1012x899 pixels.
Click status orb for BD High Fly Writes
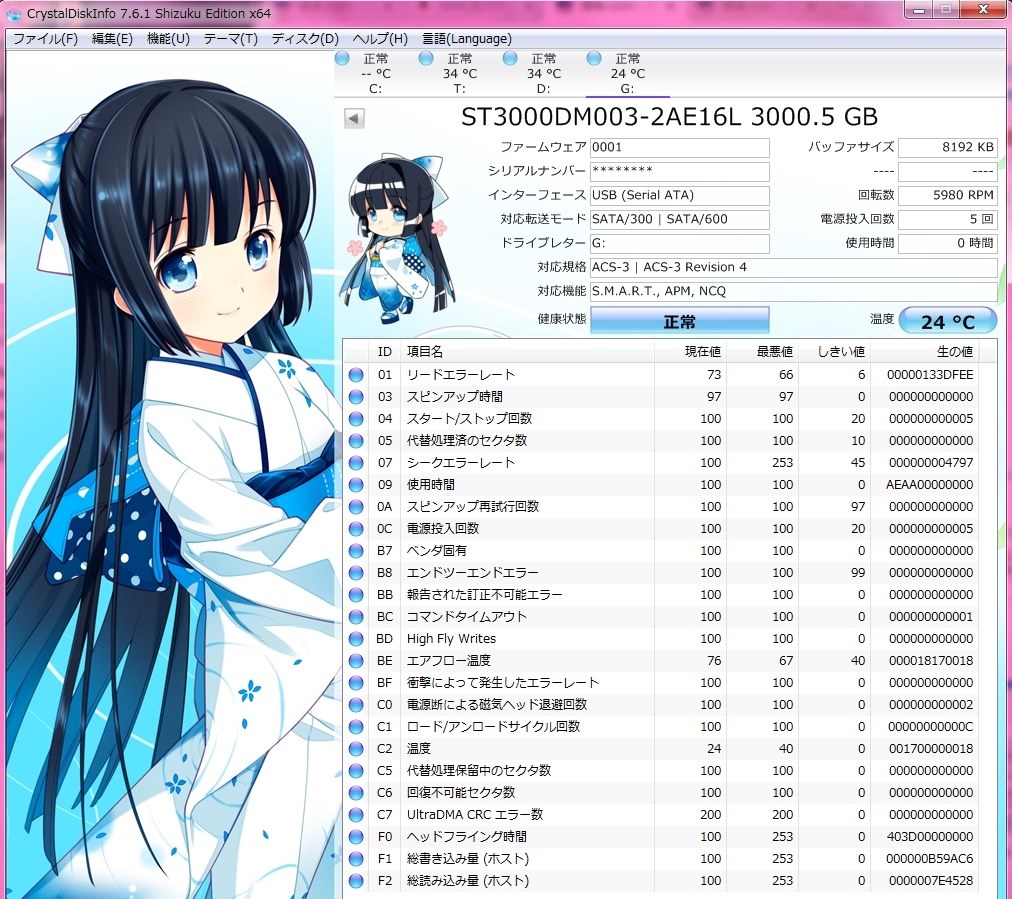click(356, 638)
